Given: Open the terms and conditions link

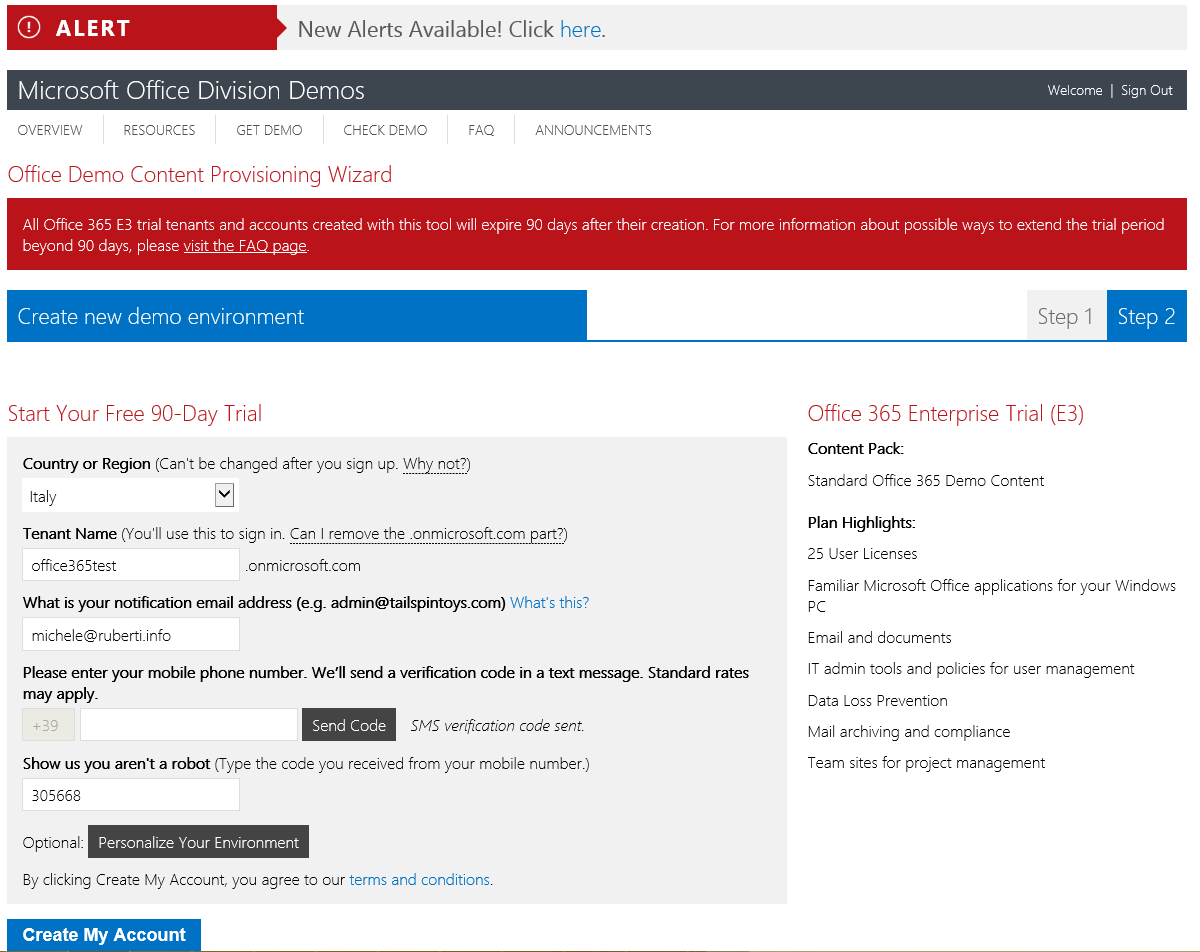Looking at the screenshot, I should tap(419, 880).
